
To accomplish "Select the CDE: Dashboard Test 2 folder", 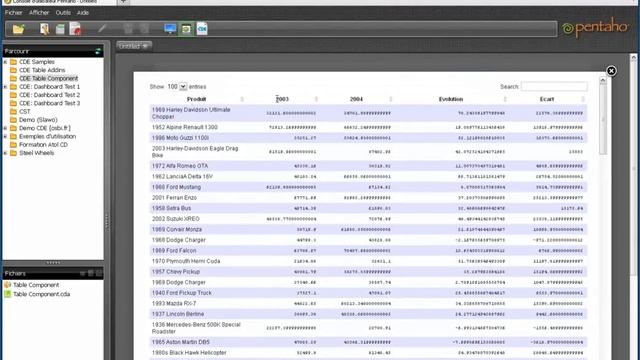I will pyautogui.click(x=49, y=95).
